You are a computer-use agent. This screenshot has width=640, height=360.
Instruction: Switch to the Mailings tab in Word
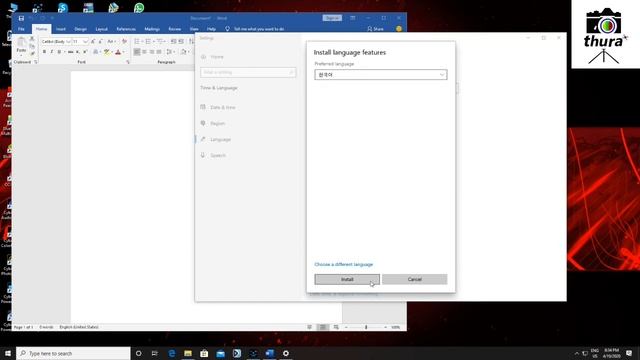tap(152, 29)
